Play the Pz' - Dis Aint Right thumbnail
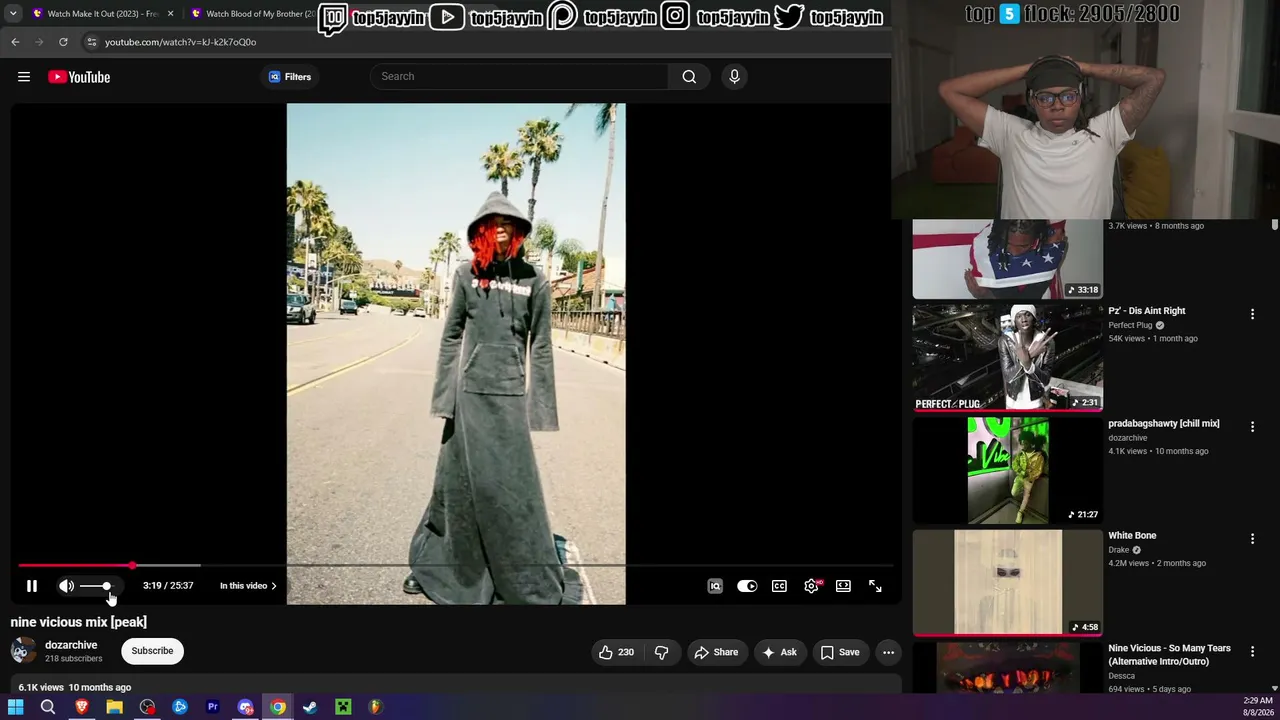 coord(1008,357)
